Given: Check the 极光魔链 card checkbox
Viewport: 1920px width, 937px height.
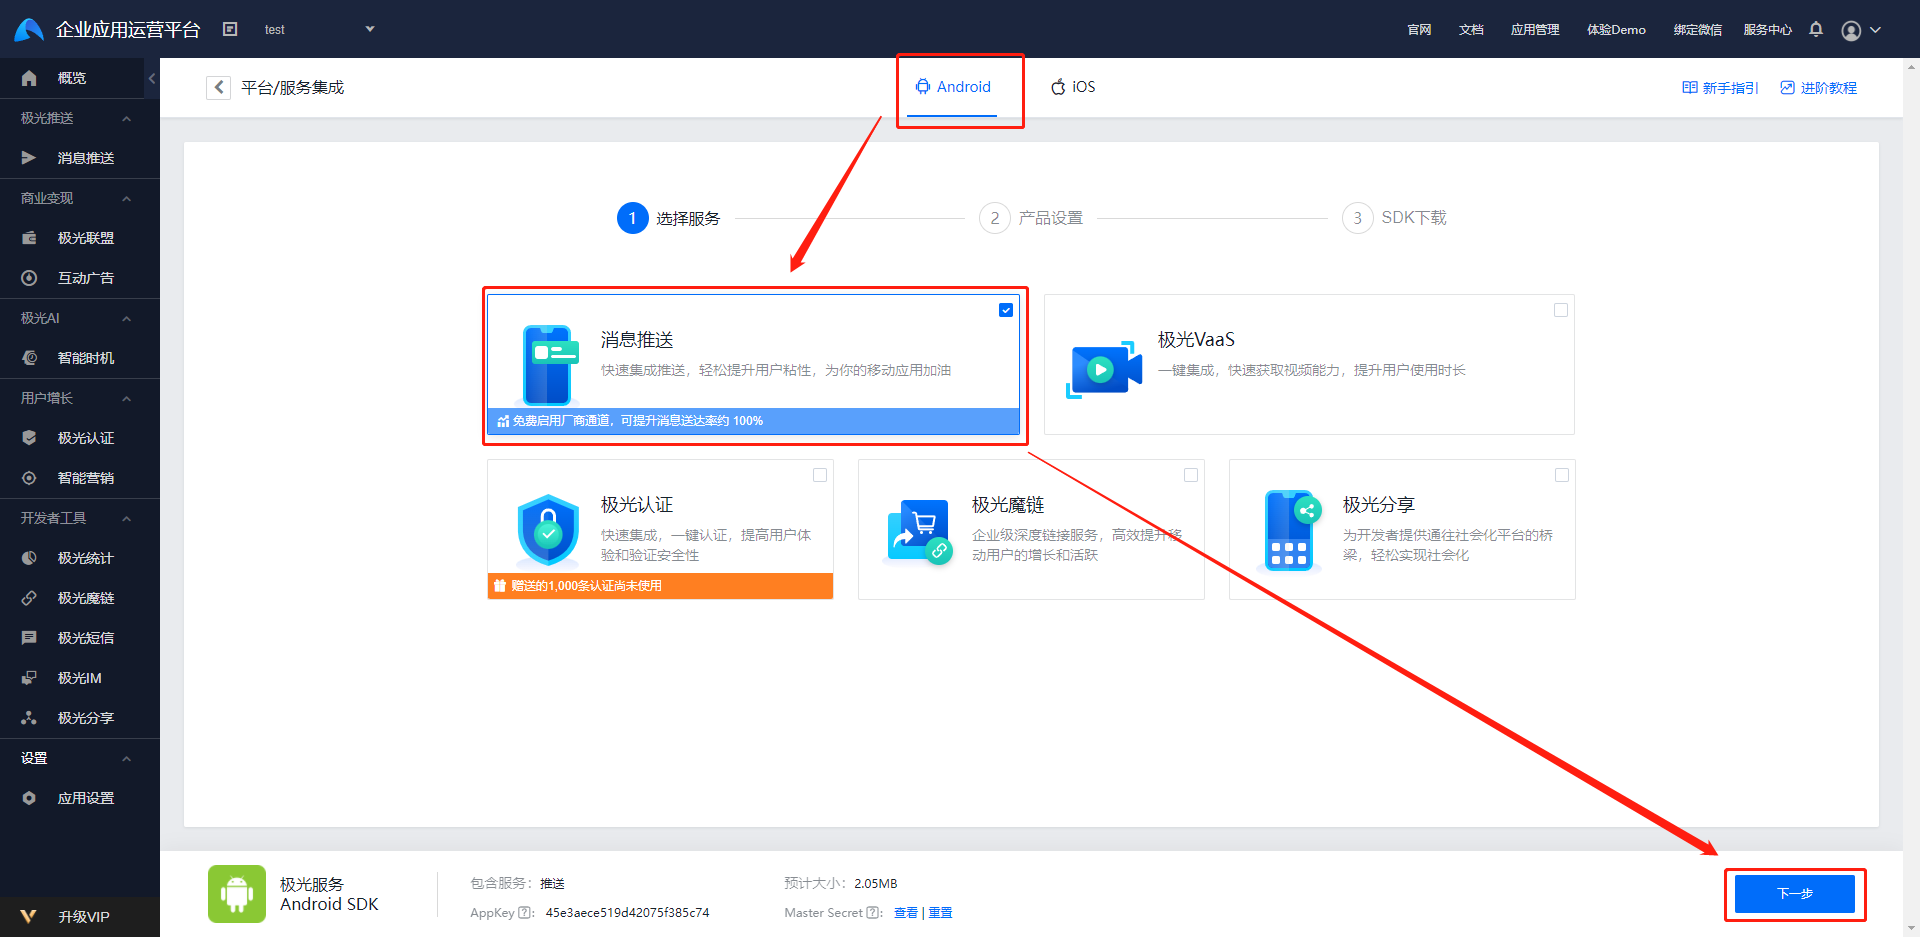Looking at the screenshot, I should (1191, 475).
